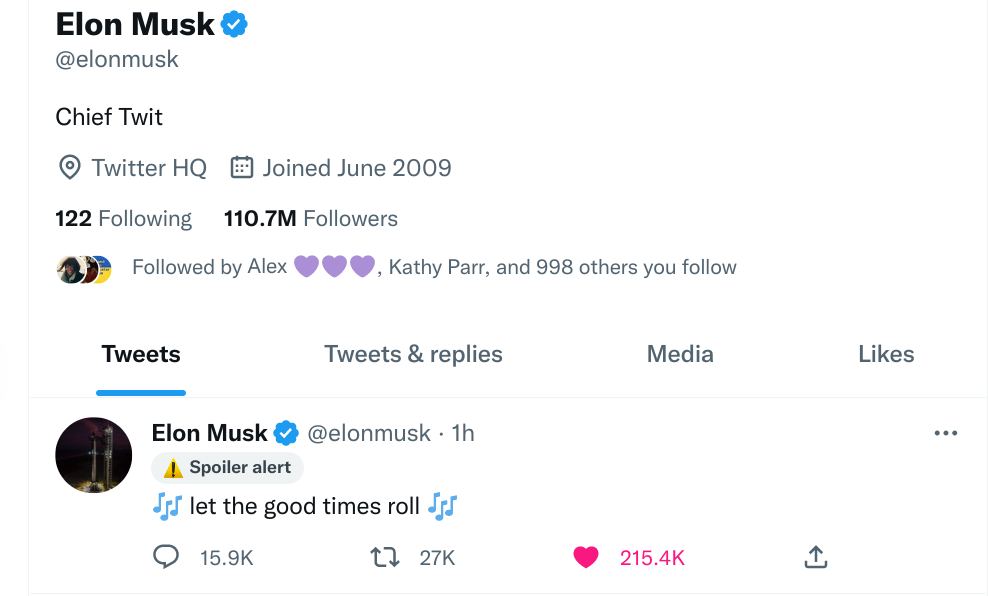Click the calendar icon near Joined June 2009
This screenshot has width=988, height=596.
pos(241,167)
